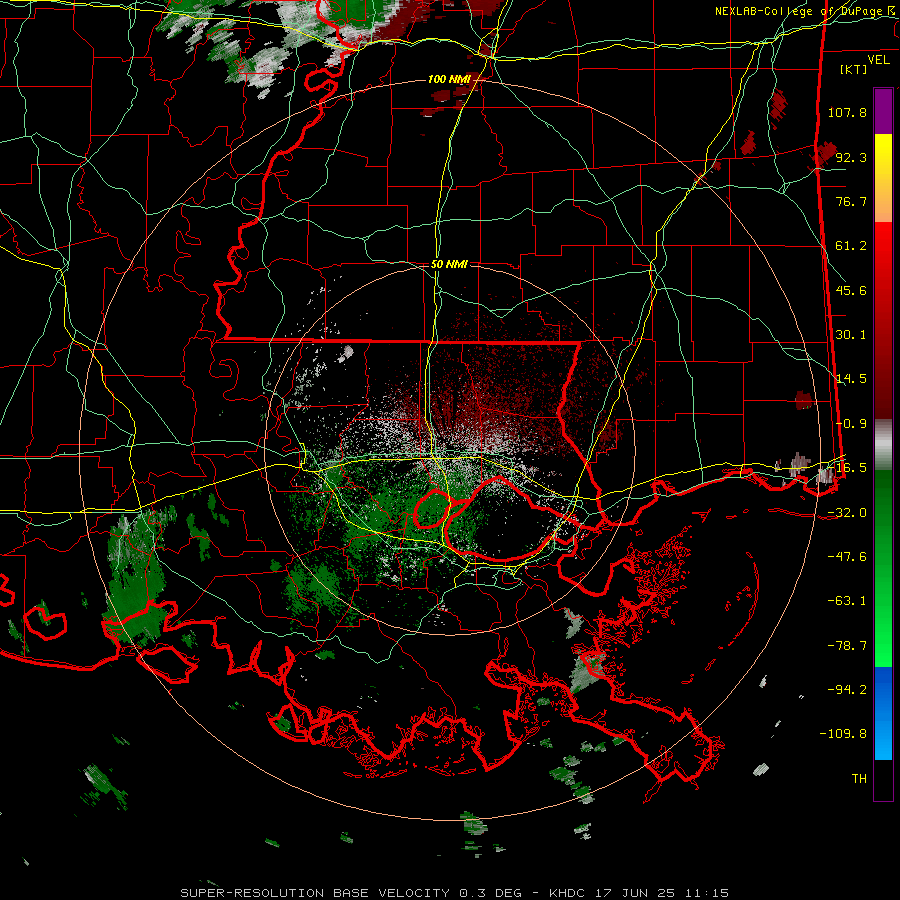The width and height of the screenshot is (900, 900).
Task: Click the -94.2 velocity legend value
Action: [x=847, y=690]
